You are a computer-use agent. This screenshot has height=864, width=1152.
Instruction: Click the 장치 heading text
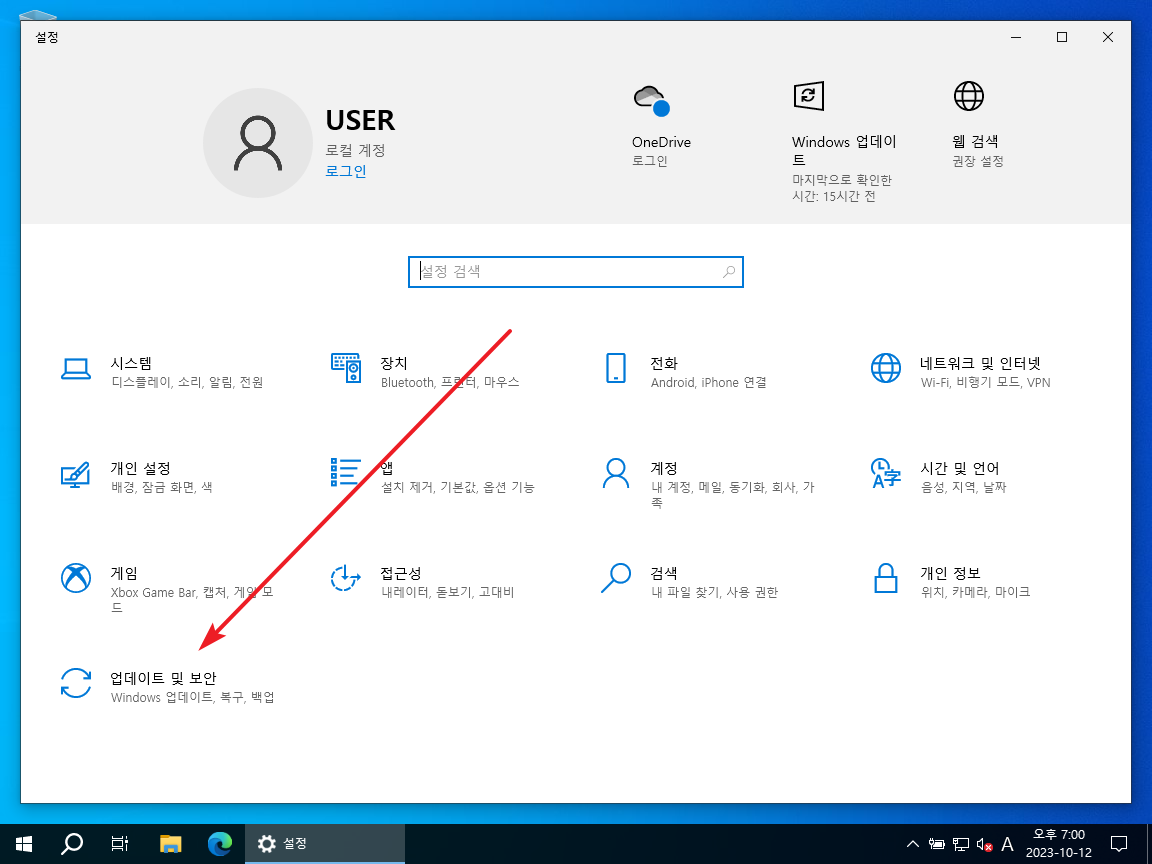(x=394, y=363)
